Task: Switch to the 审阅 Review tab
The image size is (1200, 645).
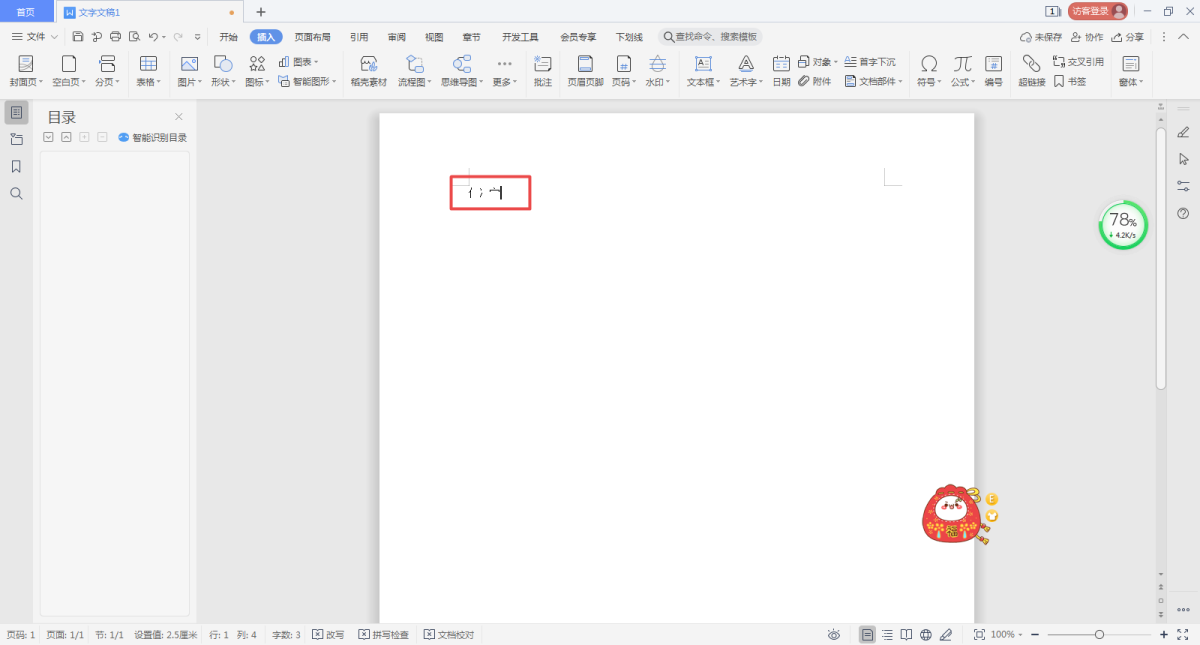Action: point(396,37)
